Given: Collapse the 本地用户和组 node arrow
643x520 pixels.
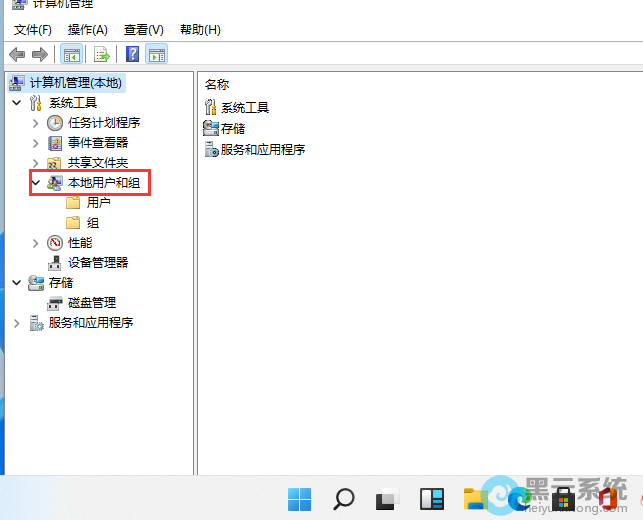Looking at the screenshot, I should point(36,183).
